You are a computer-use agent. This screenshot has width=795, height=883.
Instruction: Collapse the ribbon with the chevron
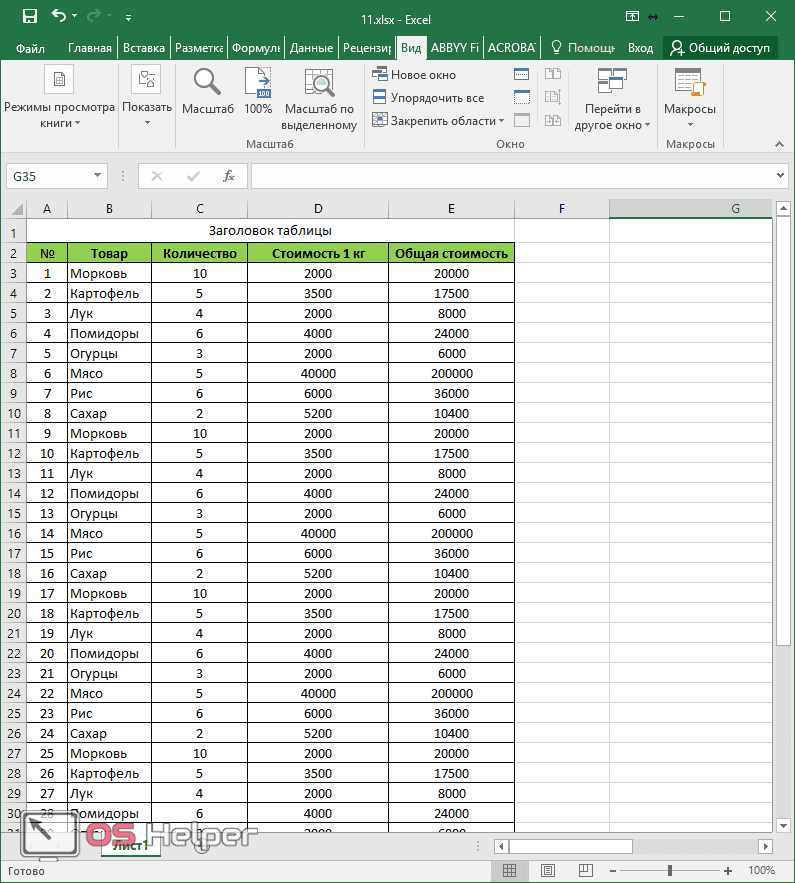point(779,144)
